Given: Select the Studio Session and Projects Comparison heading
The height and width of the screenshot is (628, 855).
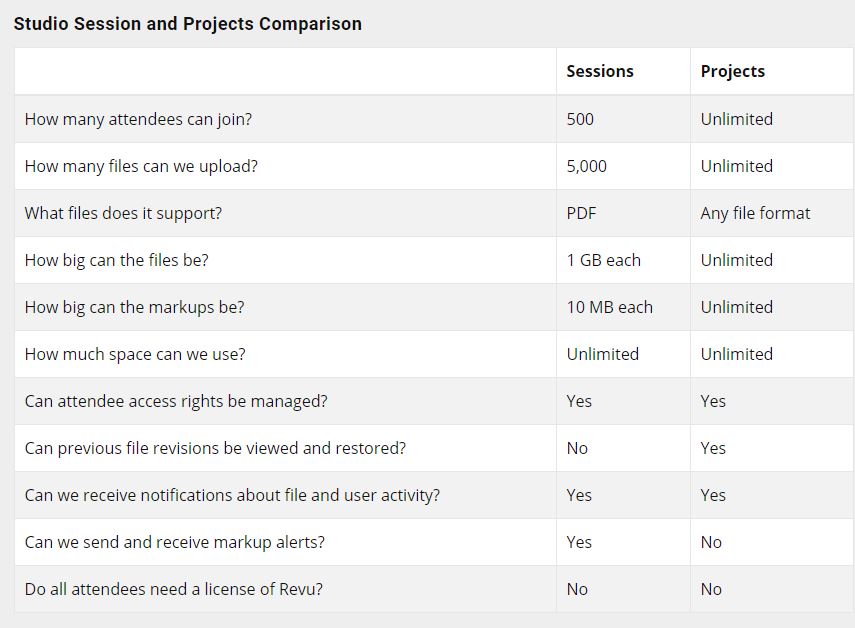Looking at the screenshot, I should coord(188,24).
